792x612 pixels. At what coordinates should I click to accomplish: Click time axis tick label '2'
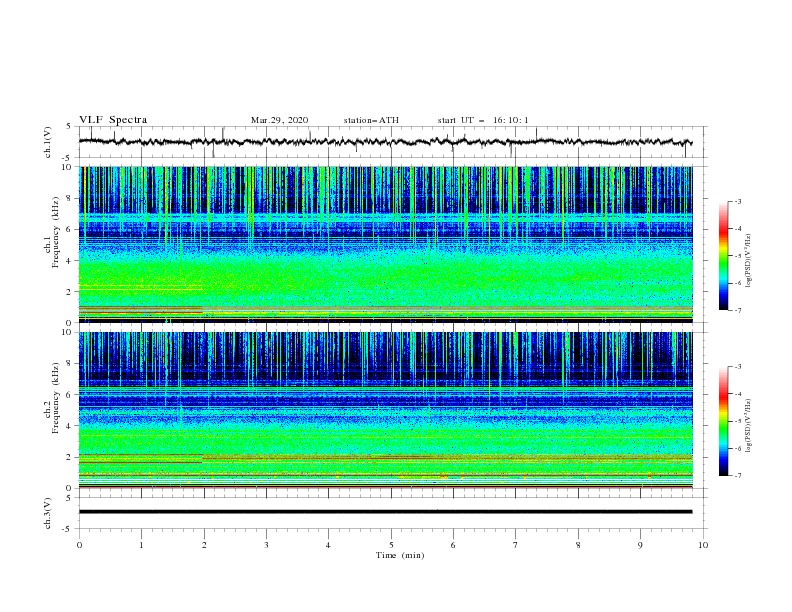204,545
